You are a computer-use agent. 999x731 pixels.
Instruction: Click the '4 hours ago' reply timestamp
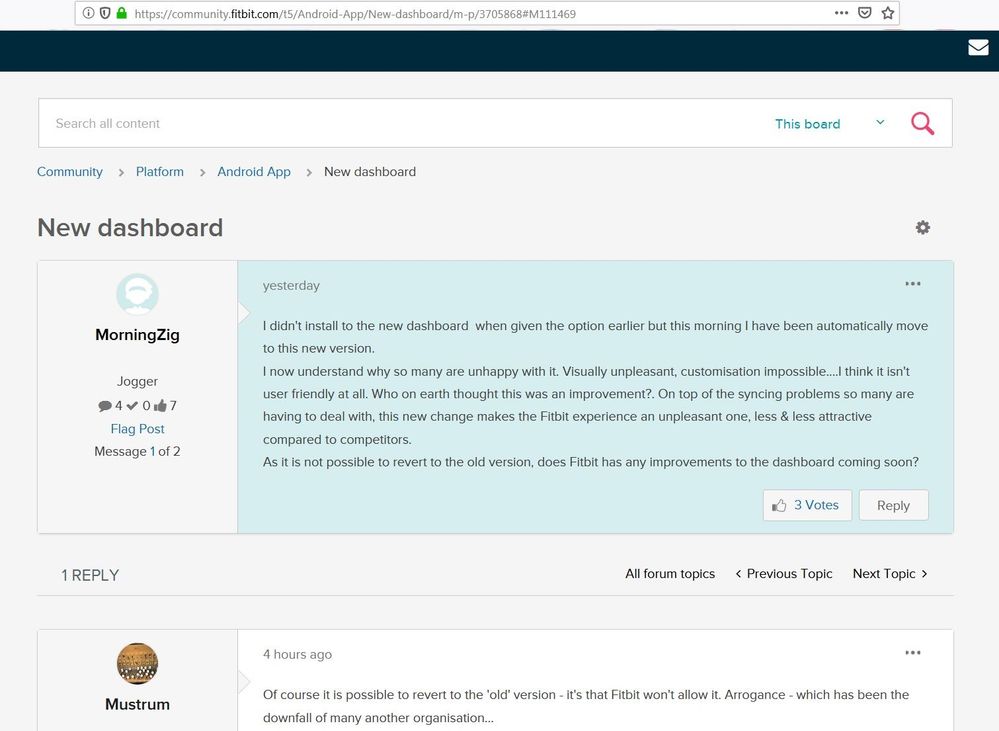coord(298,655)
